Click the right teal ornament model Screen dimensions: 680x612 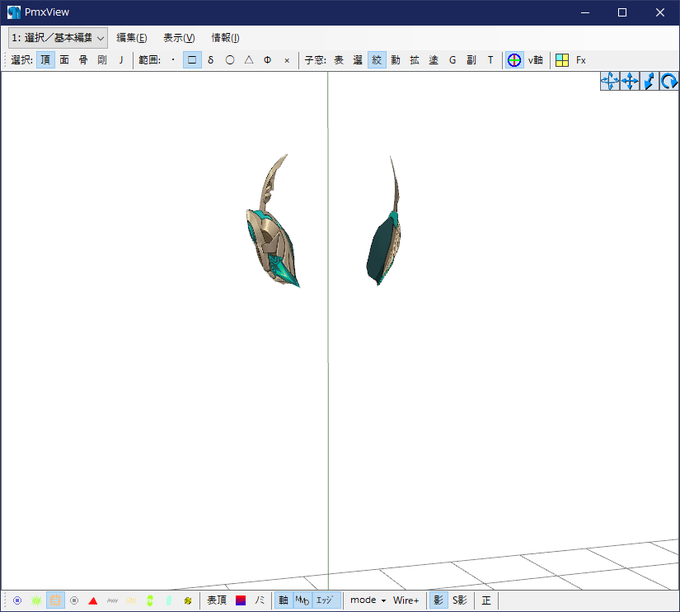click(x=383, y=247)
